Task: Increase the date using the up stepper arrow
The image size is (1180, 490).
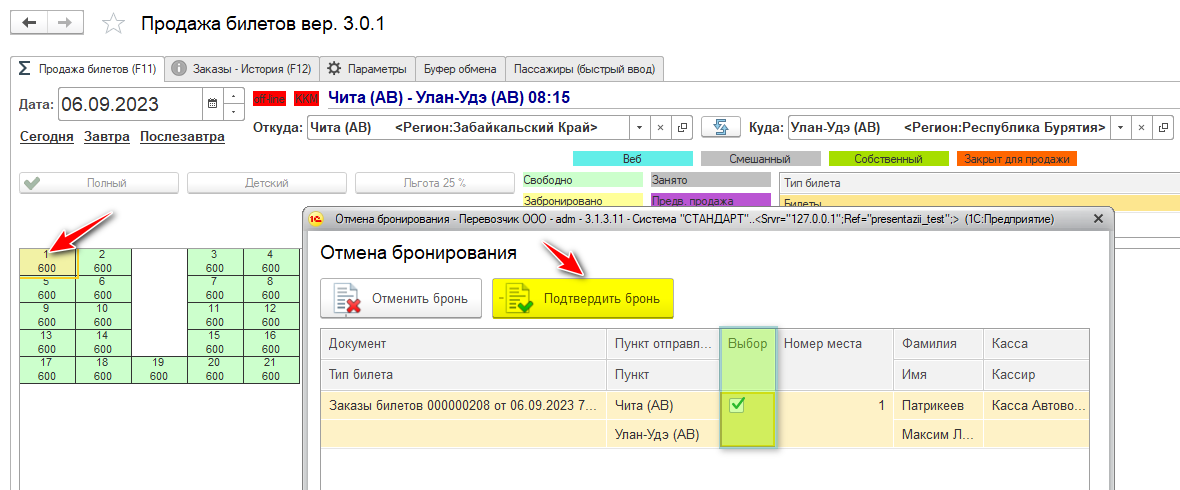Action: (233, 96)
